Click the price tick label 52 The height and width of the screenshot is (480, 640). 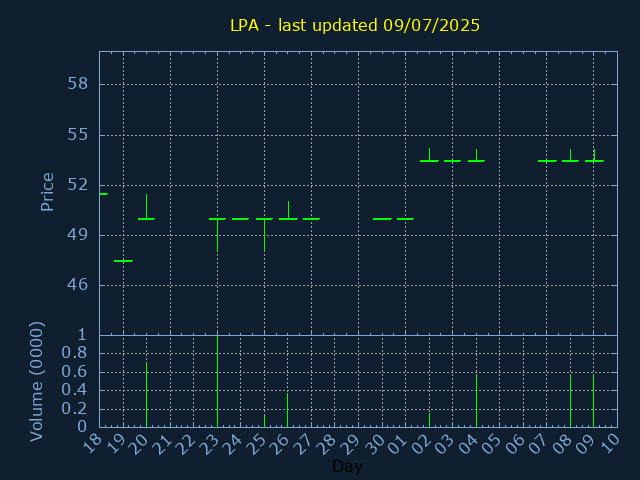(78, 185)
